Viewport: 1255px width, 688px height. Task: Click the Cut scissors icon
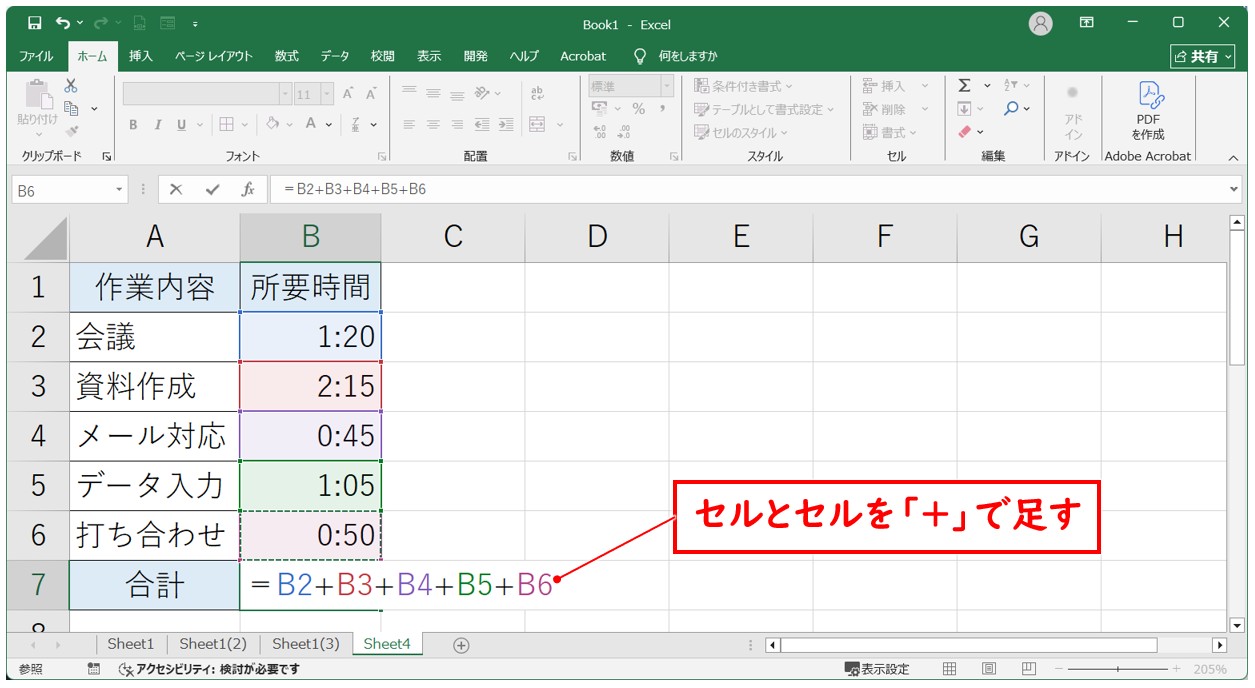click(x=71, y=86)
